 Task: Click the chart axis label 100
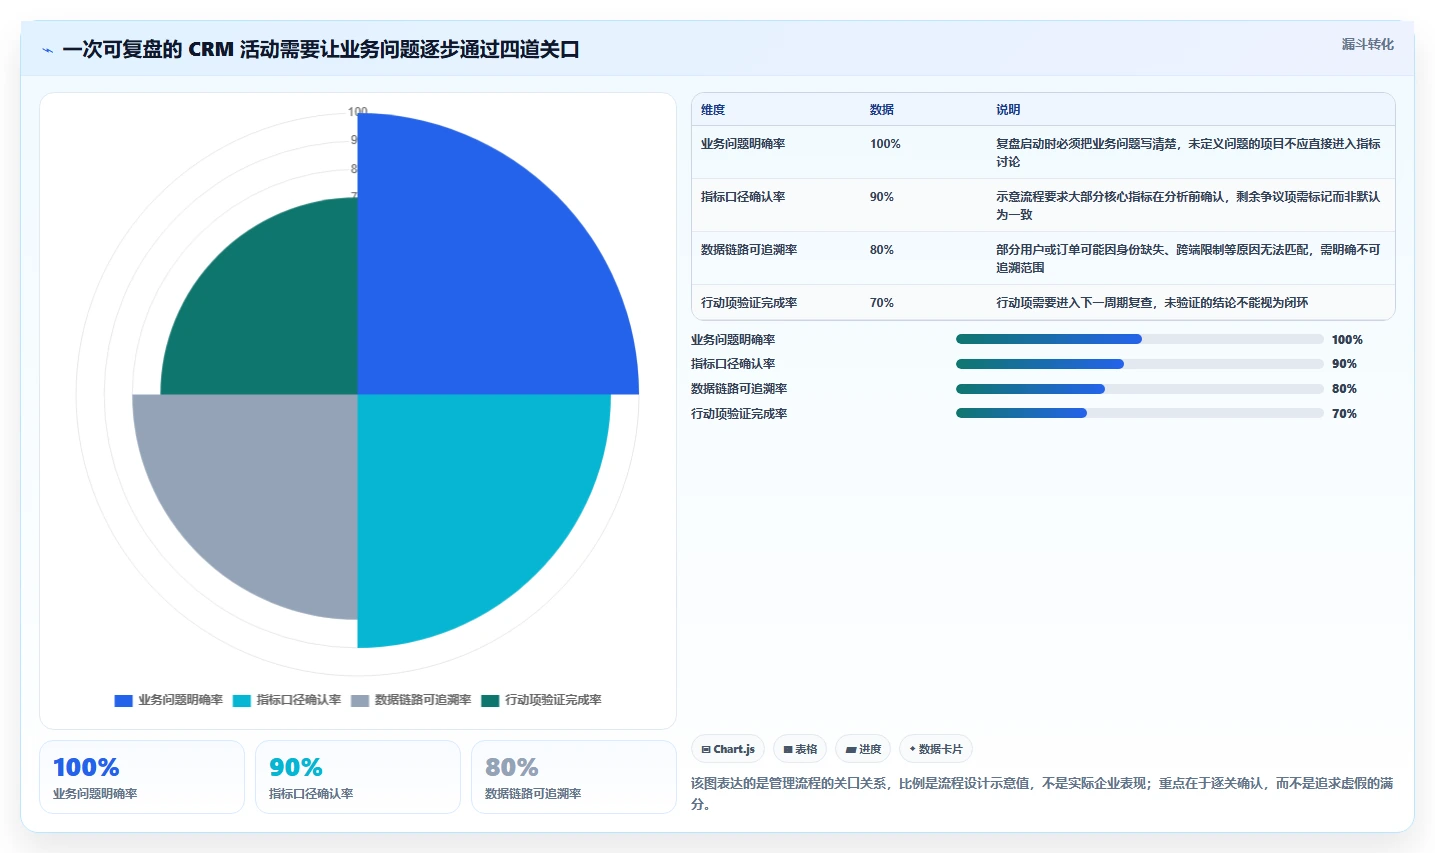click(x=358, y=111)
